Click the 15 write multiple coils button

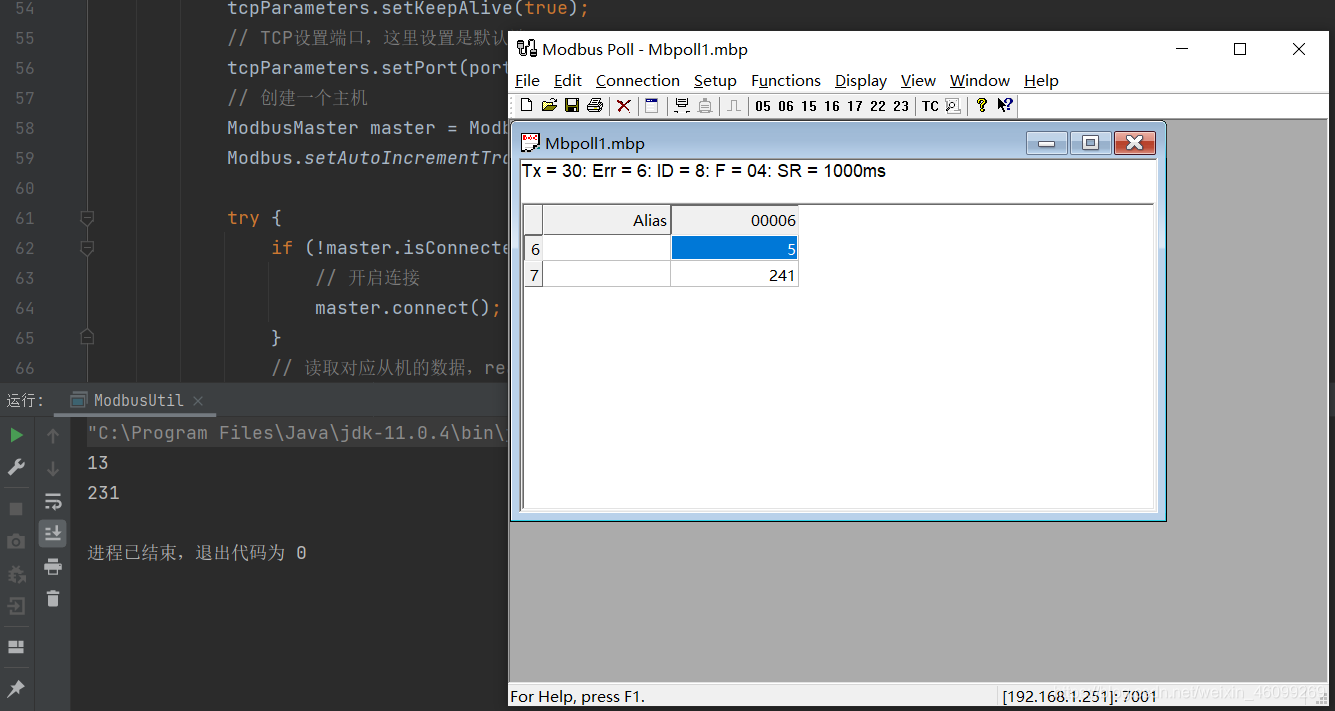click(809, 106)
